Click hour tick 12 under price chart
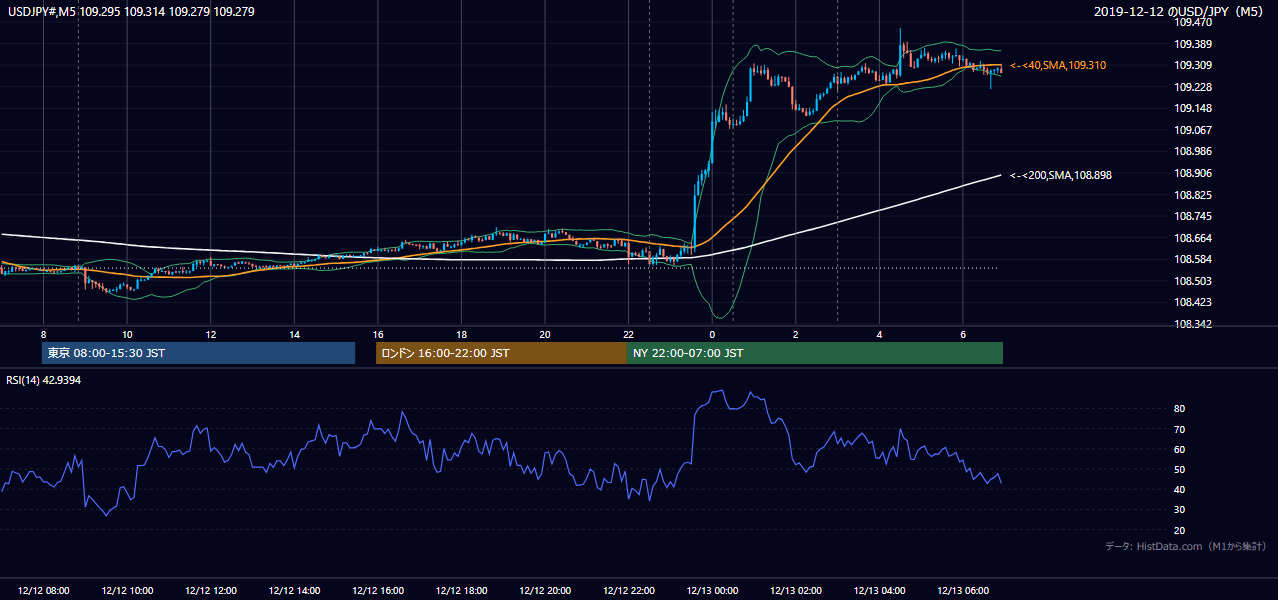Screen dimensions: 1278x600 click(211, 334)
